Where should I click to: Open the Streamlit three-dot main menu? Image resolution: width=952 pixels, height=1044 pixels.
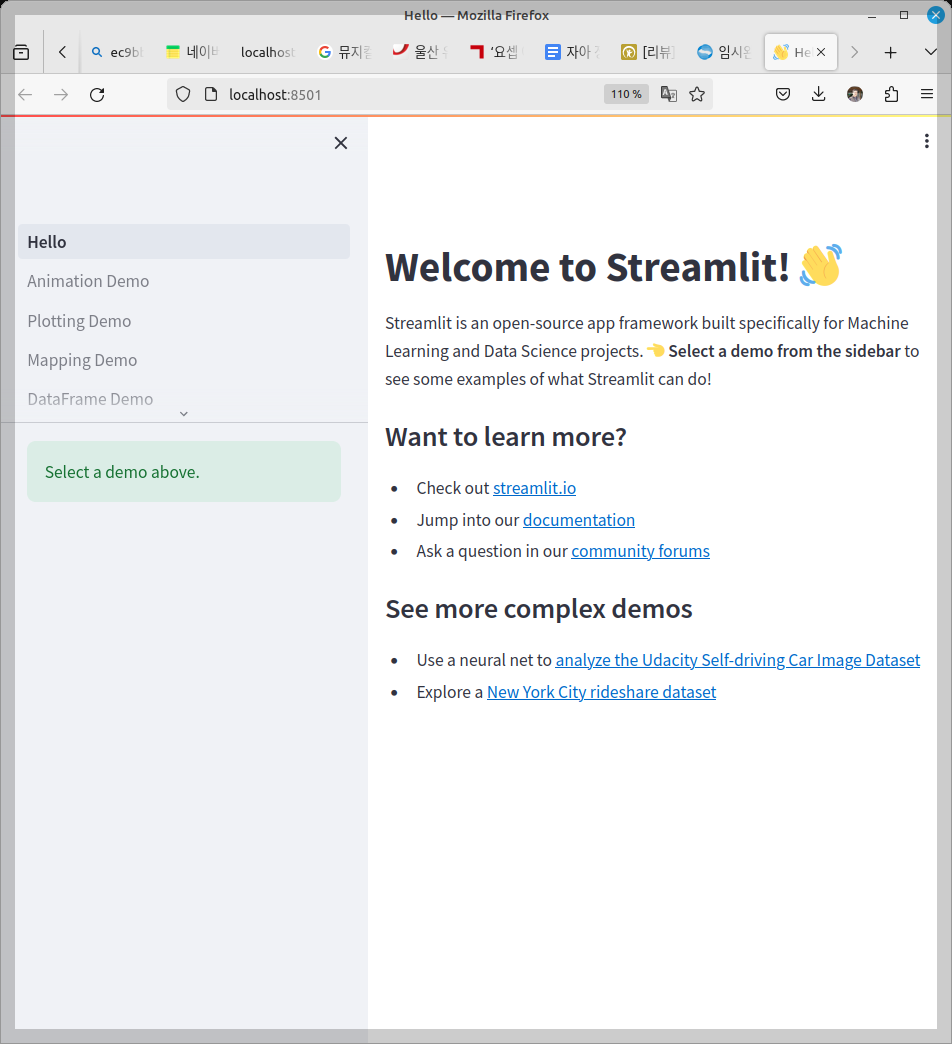pos(926,141)
